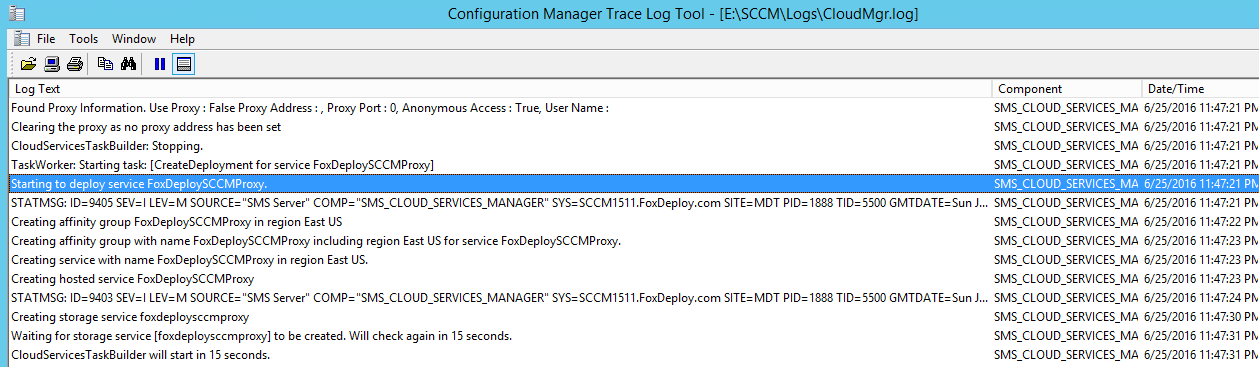Click the Print toolbar icon
This screenshot has width=1259, height=367.
[75, 64]
